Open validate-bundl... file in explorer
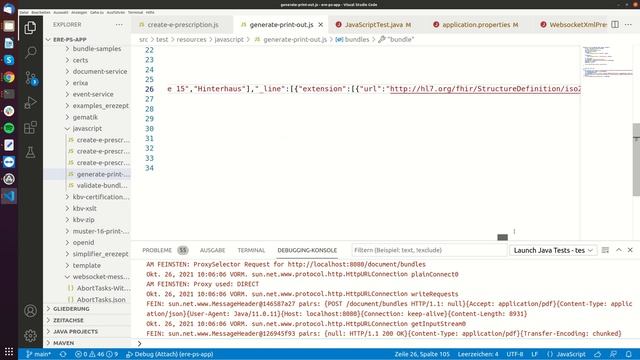Screen dimensions: 640x360 (x=102, y=185)
